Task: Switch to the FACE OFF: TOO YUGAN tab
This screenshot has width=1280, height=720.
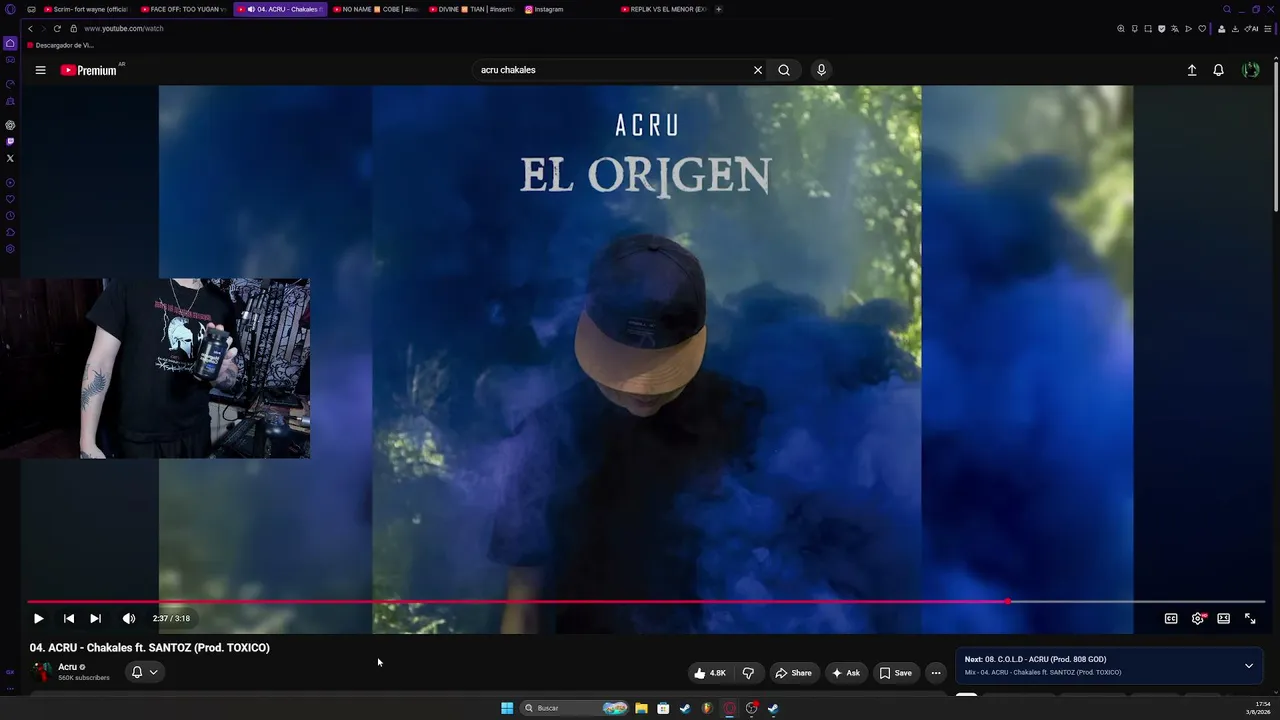Action: (x=184, y=9)
